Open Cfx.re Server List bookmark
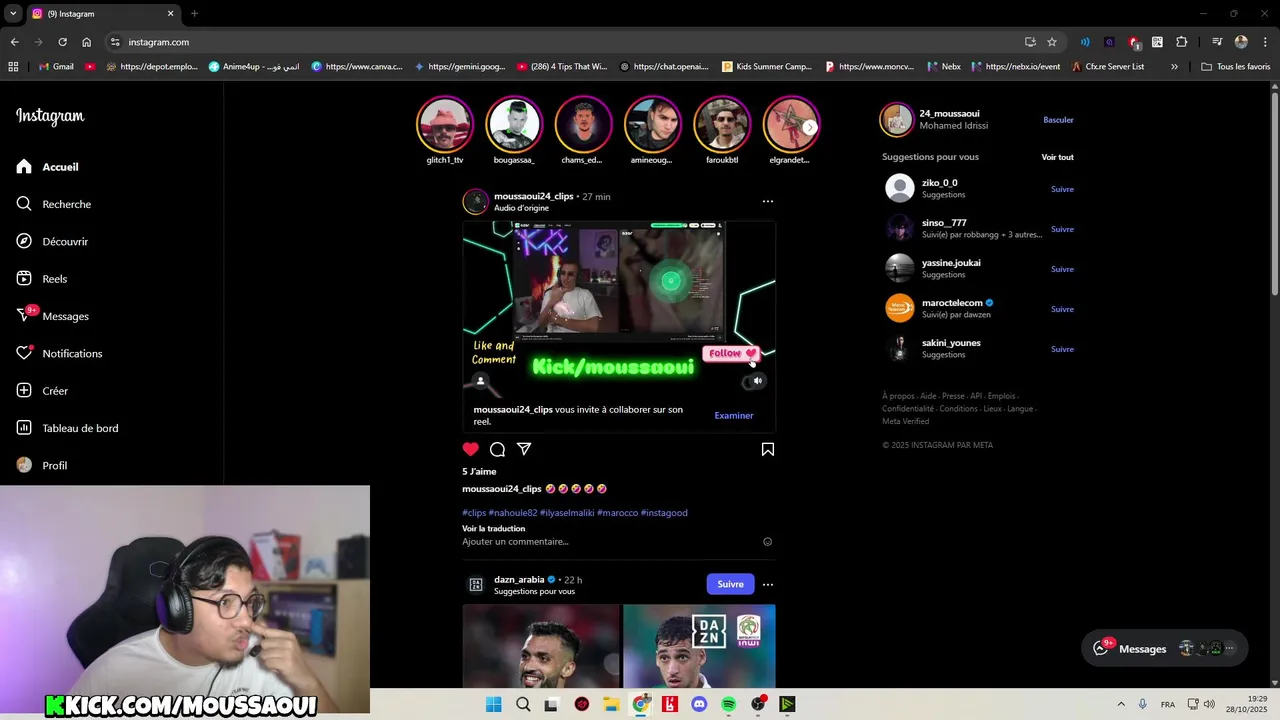1280x720 pixels. coord(1108,67)
